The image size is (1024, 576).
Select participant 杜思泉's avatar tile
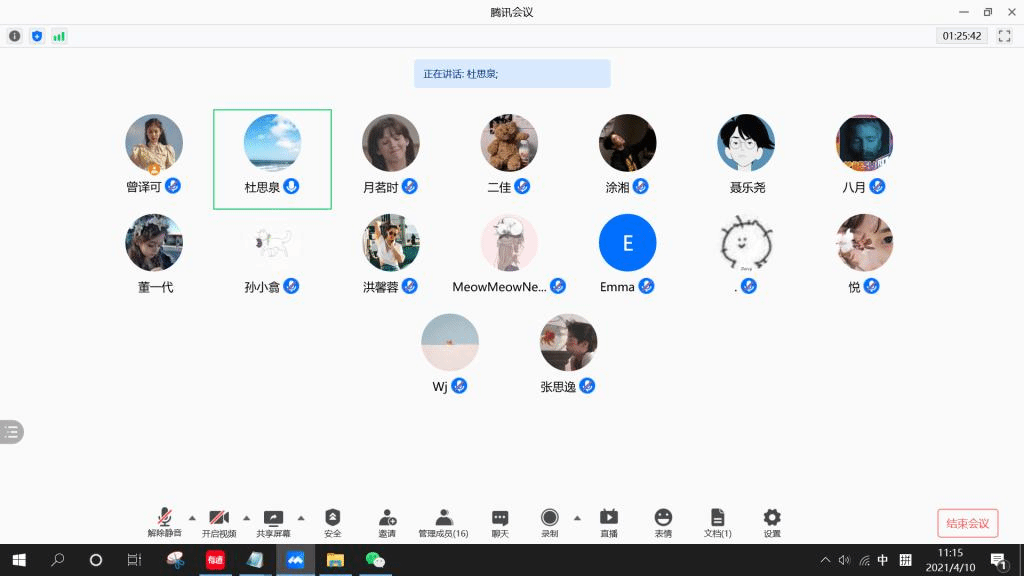tap(272, 143)
